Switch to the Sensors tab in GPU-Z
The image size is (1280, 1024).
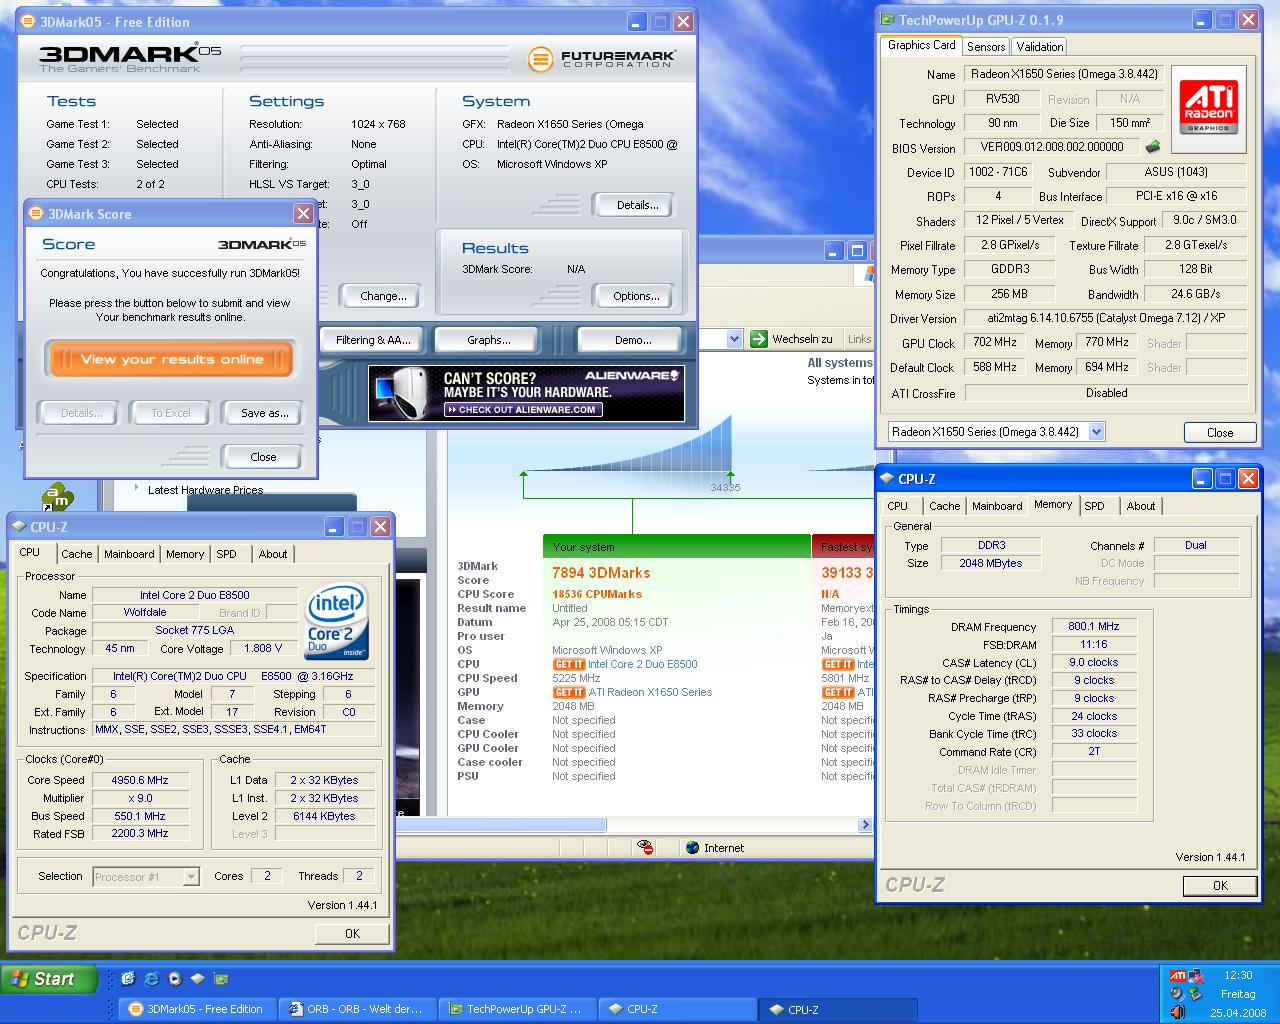[986, 46]
